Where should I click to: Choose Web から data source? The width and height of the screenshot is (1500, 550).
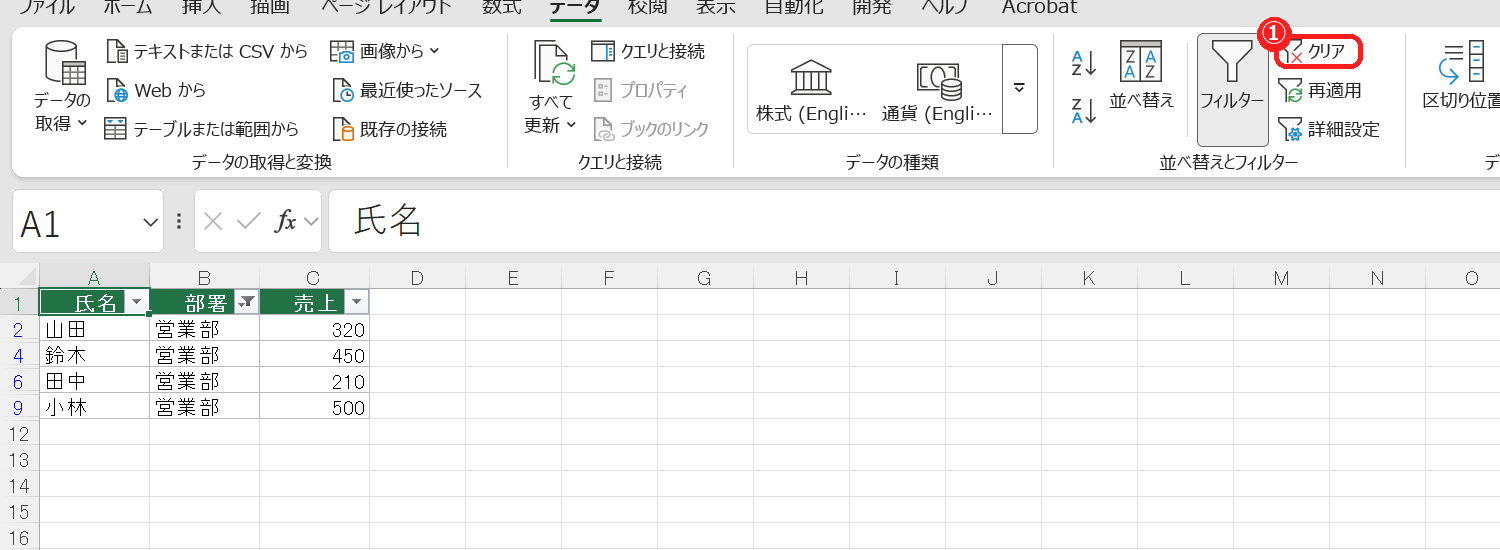[156, 90]
